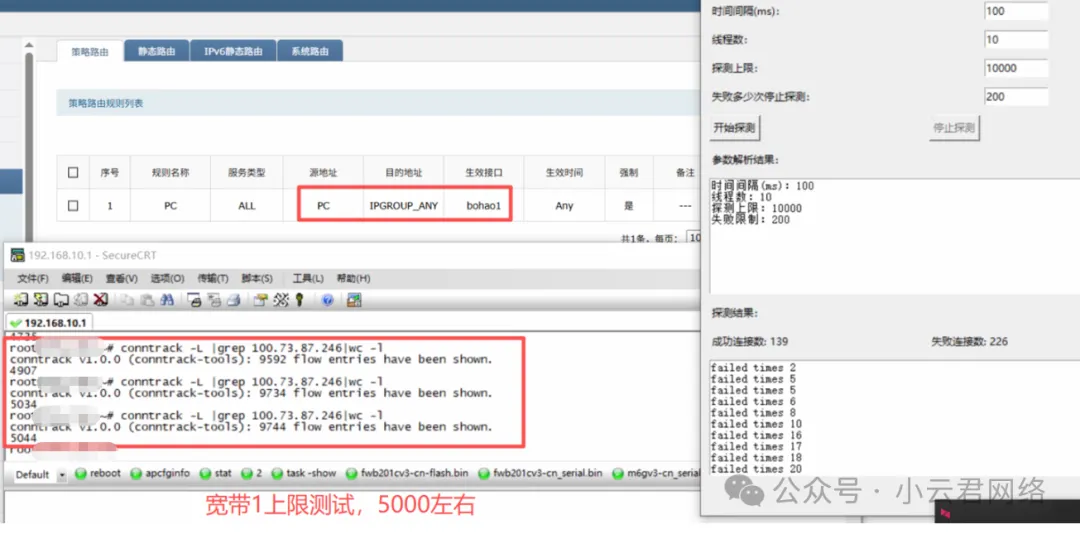The width and height of the screenshot is (1080, 534).
Task: Click the Help question mark toolbar icon
Action: (327, 300)
